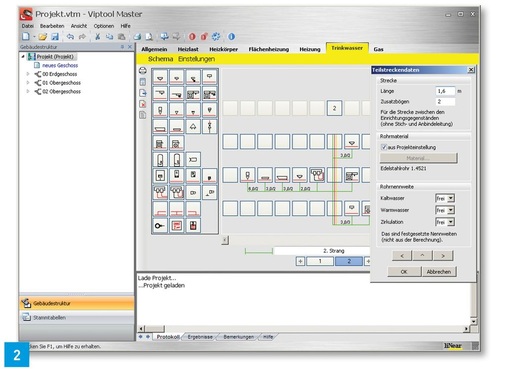This screenshot has width=506, height=369.
Task: Save the project with the floppy disk icon
Action: pyautogui.click(x=55, y=37)
